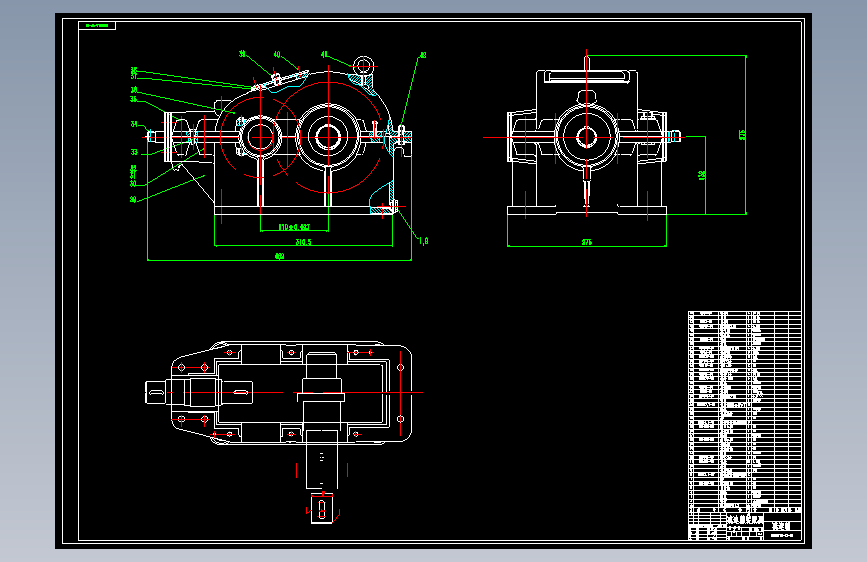The image size is (867, 562).
Task: Pick the keyed output shaft end in the plan view
Action: tap(322, 509)
